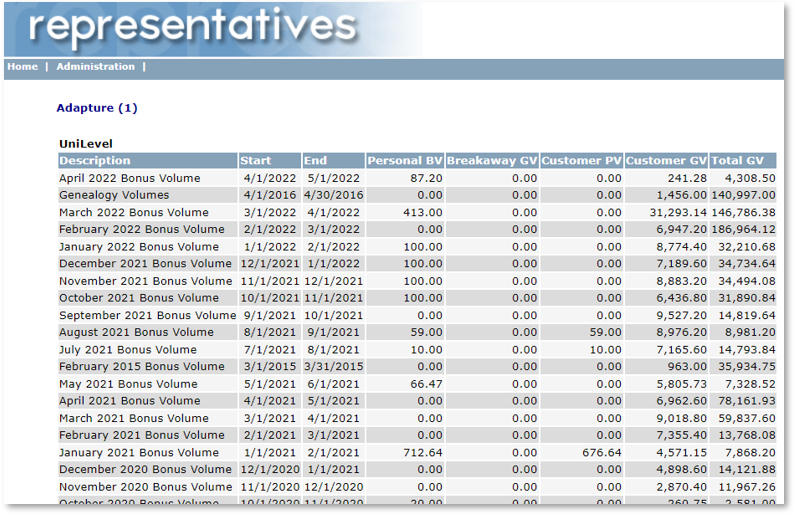Select the Genealogy Volumes row
797x517 pixels.
pyautogui.click(x=114, y=195)
